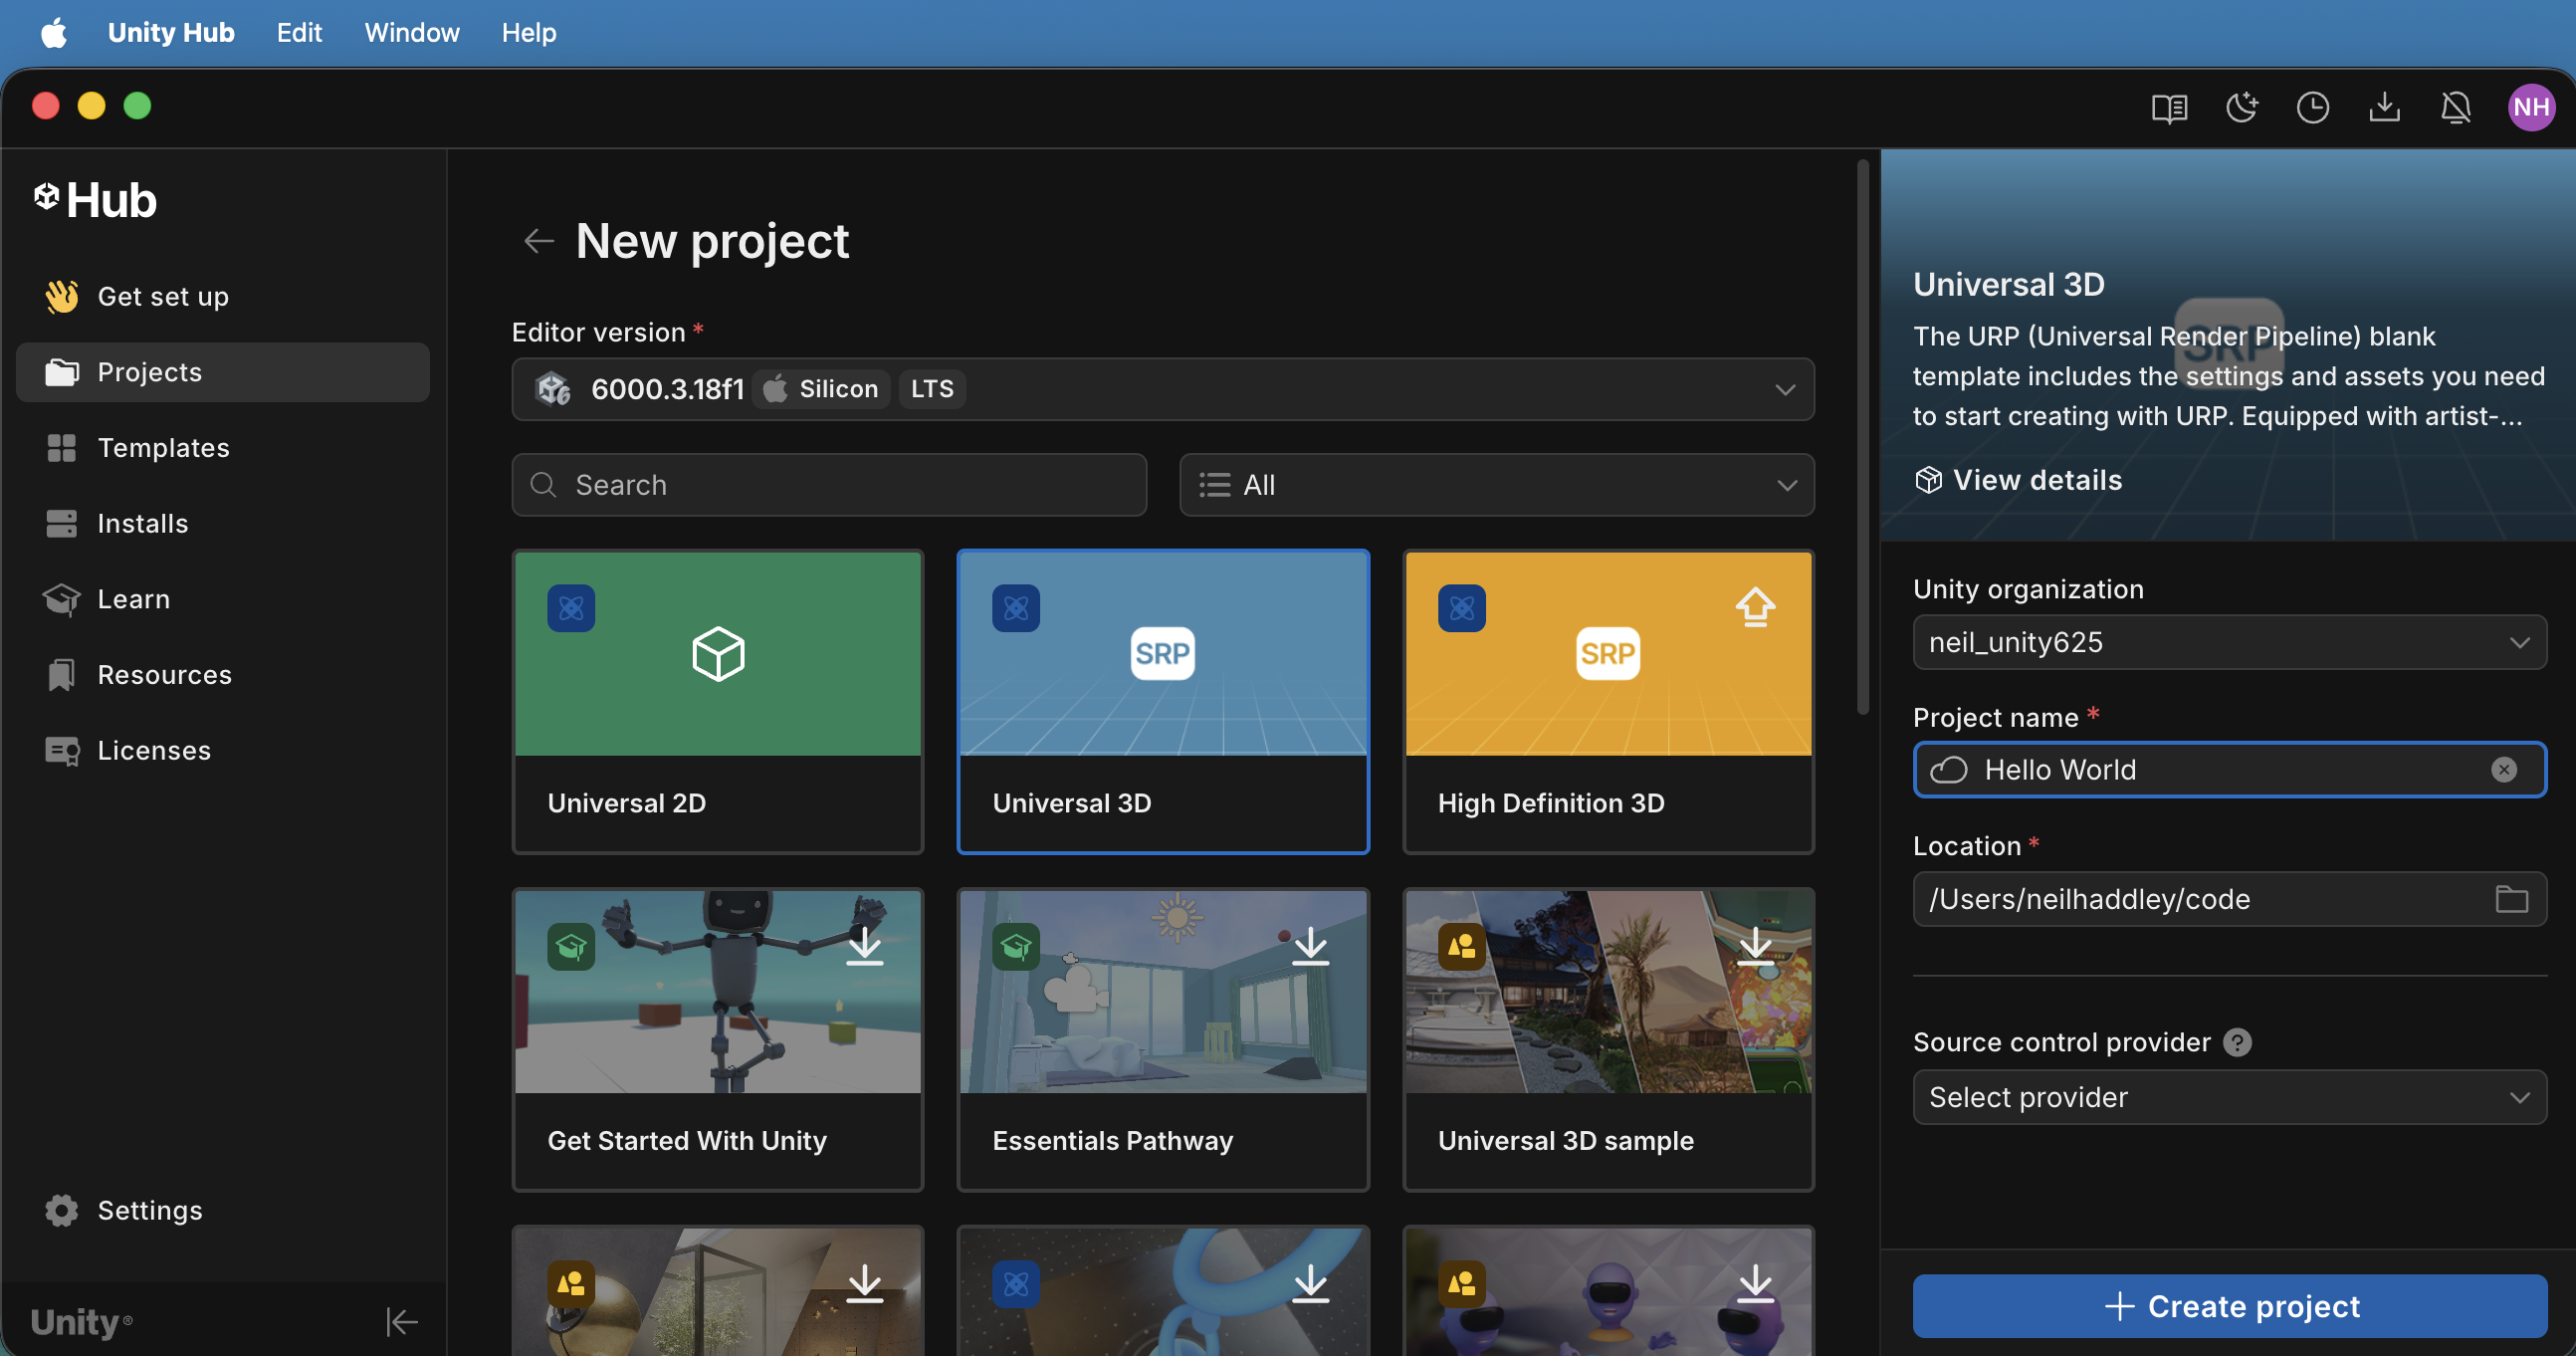Click the sample badge on Universal 3D sample
This screenshot has height=1356, width=2576.
[1461, 945]
